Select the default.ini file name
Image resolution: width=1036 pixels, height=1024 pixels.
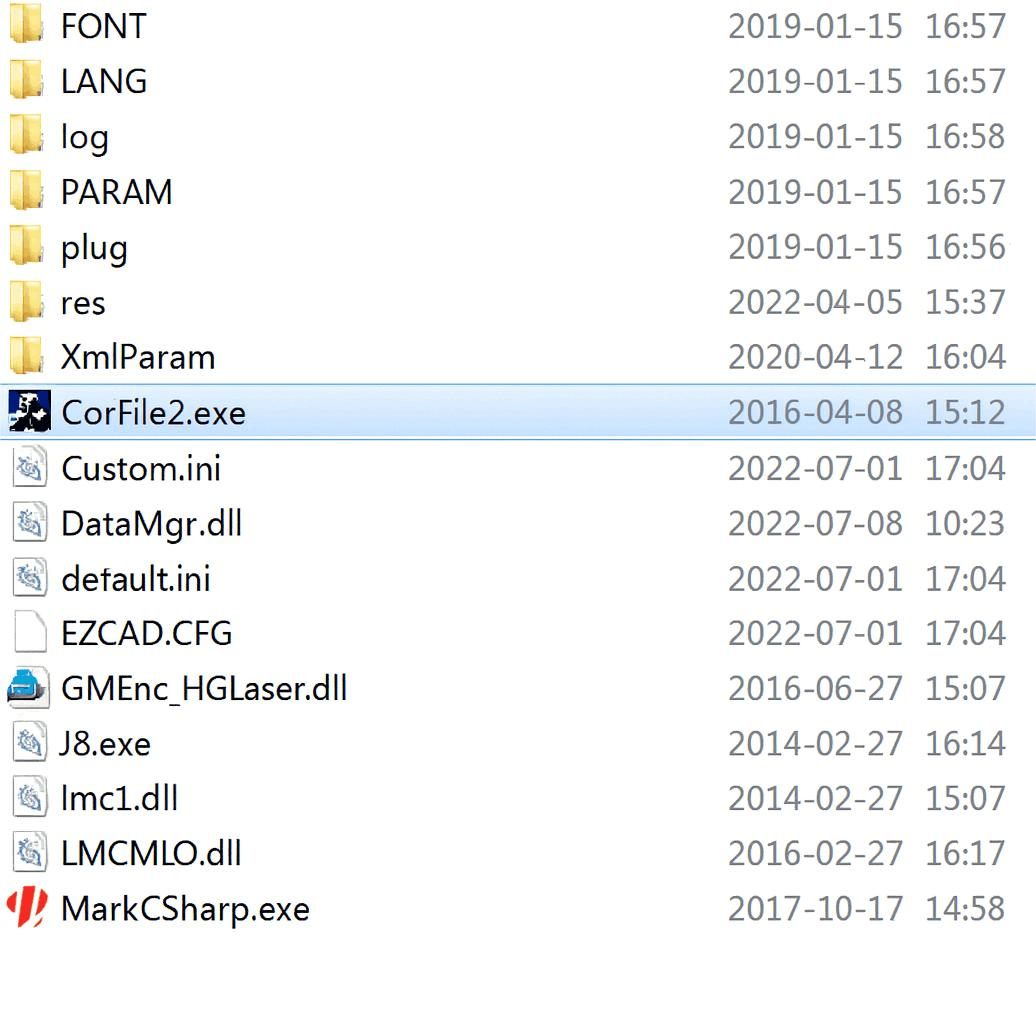pos(135,579)
